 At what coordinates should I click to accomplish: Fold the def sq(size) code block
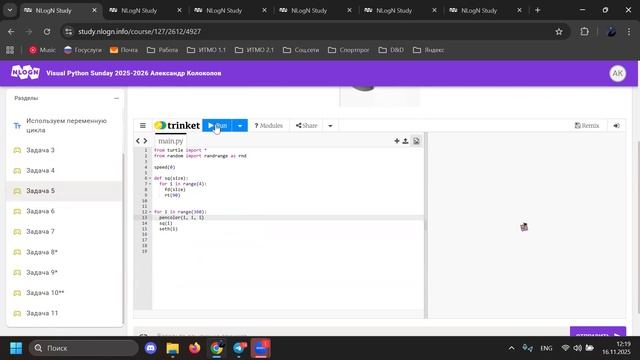(150, 178)
